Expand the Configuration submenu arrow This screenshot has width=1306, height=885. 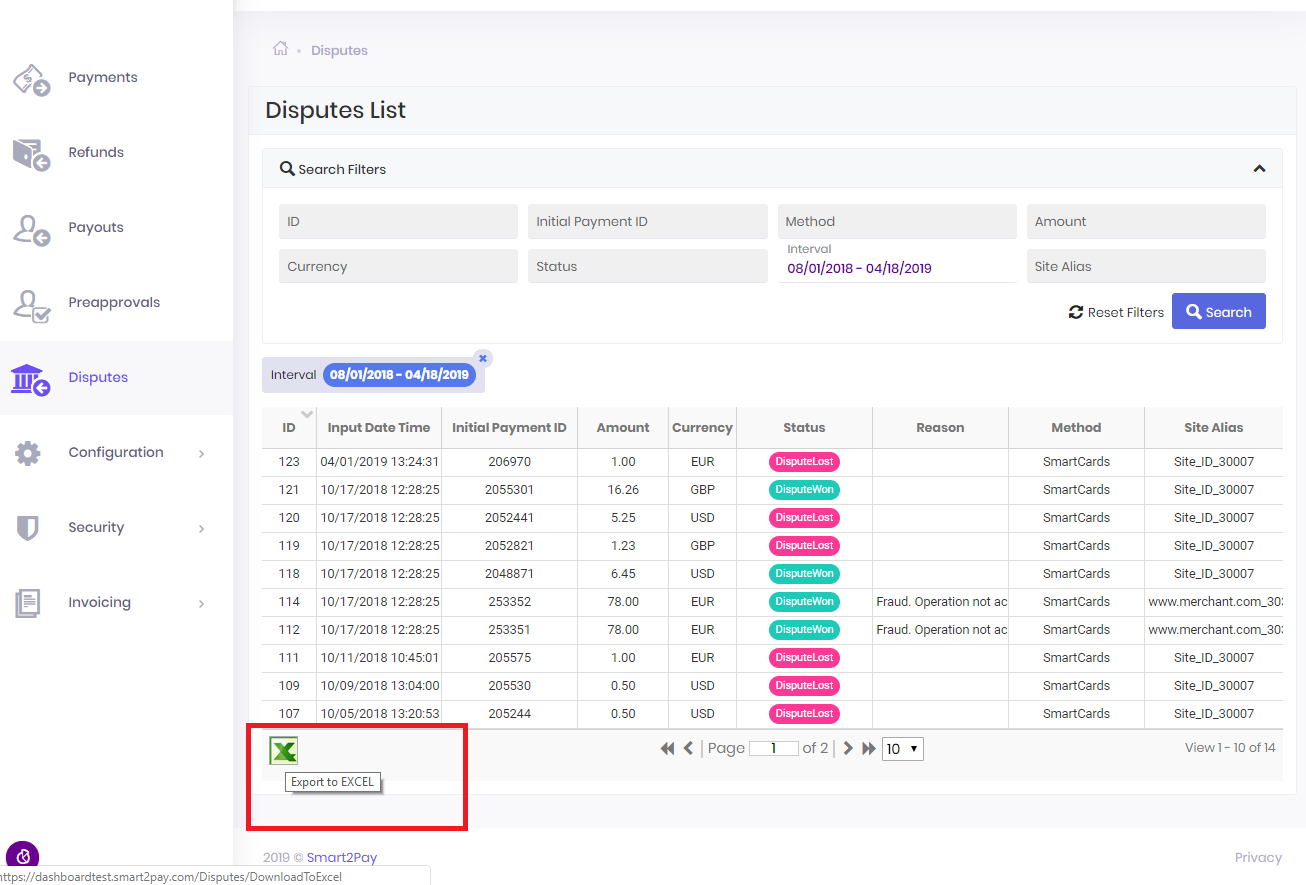[201, 454]
